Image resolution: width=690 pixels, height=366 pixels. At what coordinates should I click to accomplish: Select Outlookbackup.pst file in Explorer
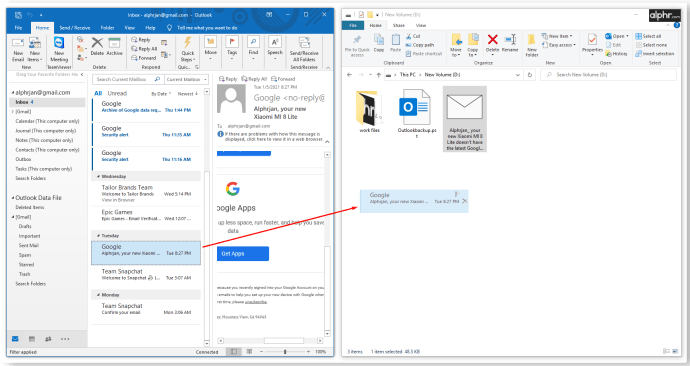(417, 113)
